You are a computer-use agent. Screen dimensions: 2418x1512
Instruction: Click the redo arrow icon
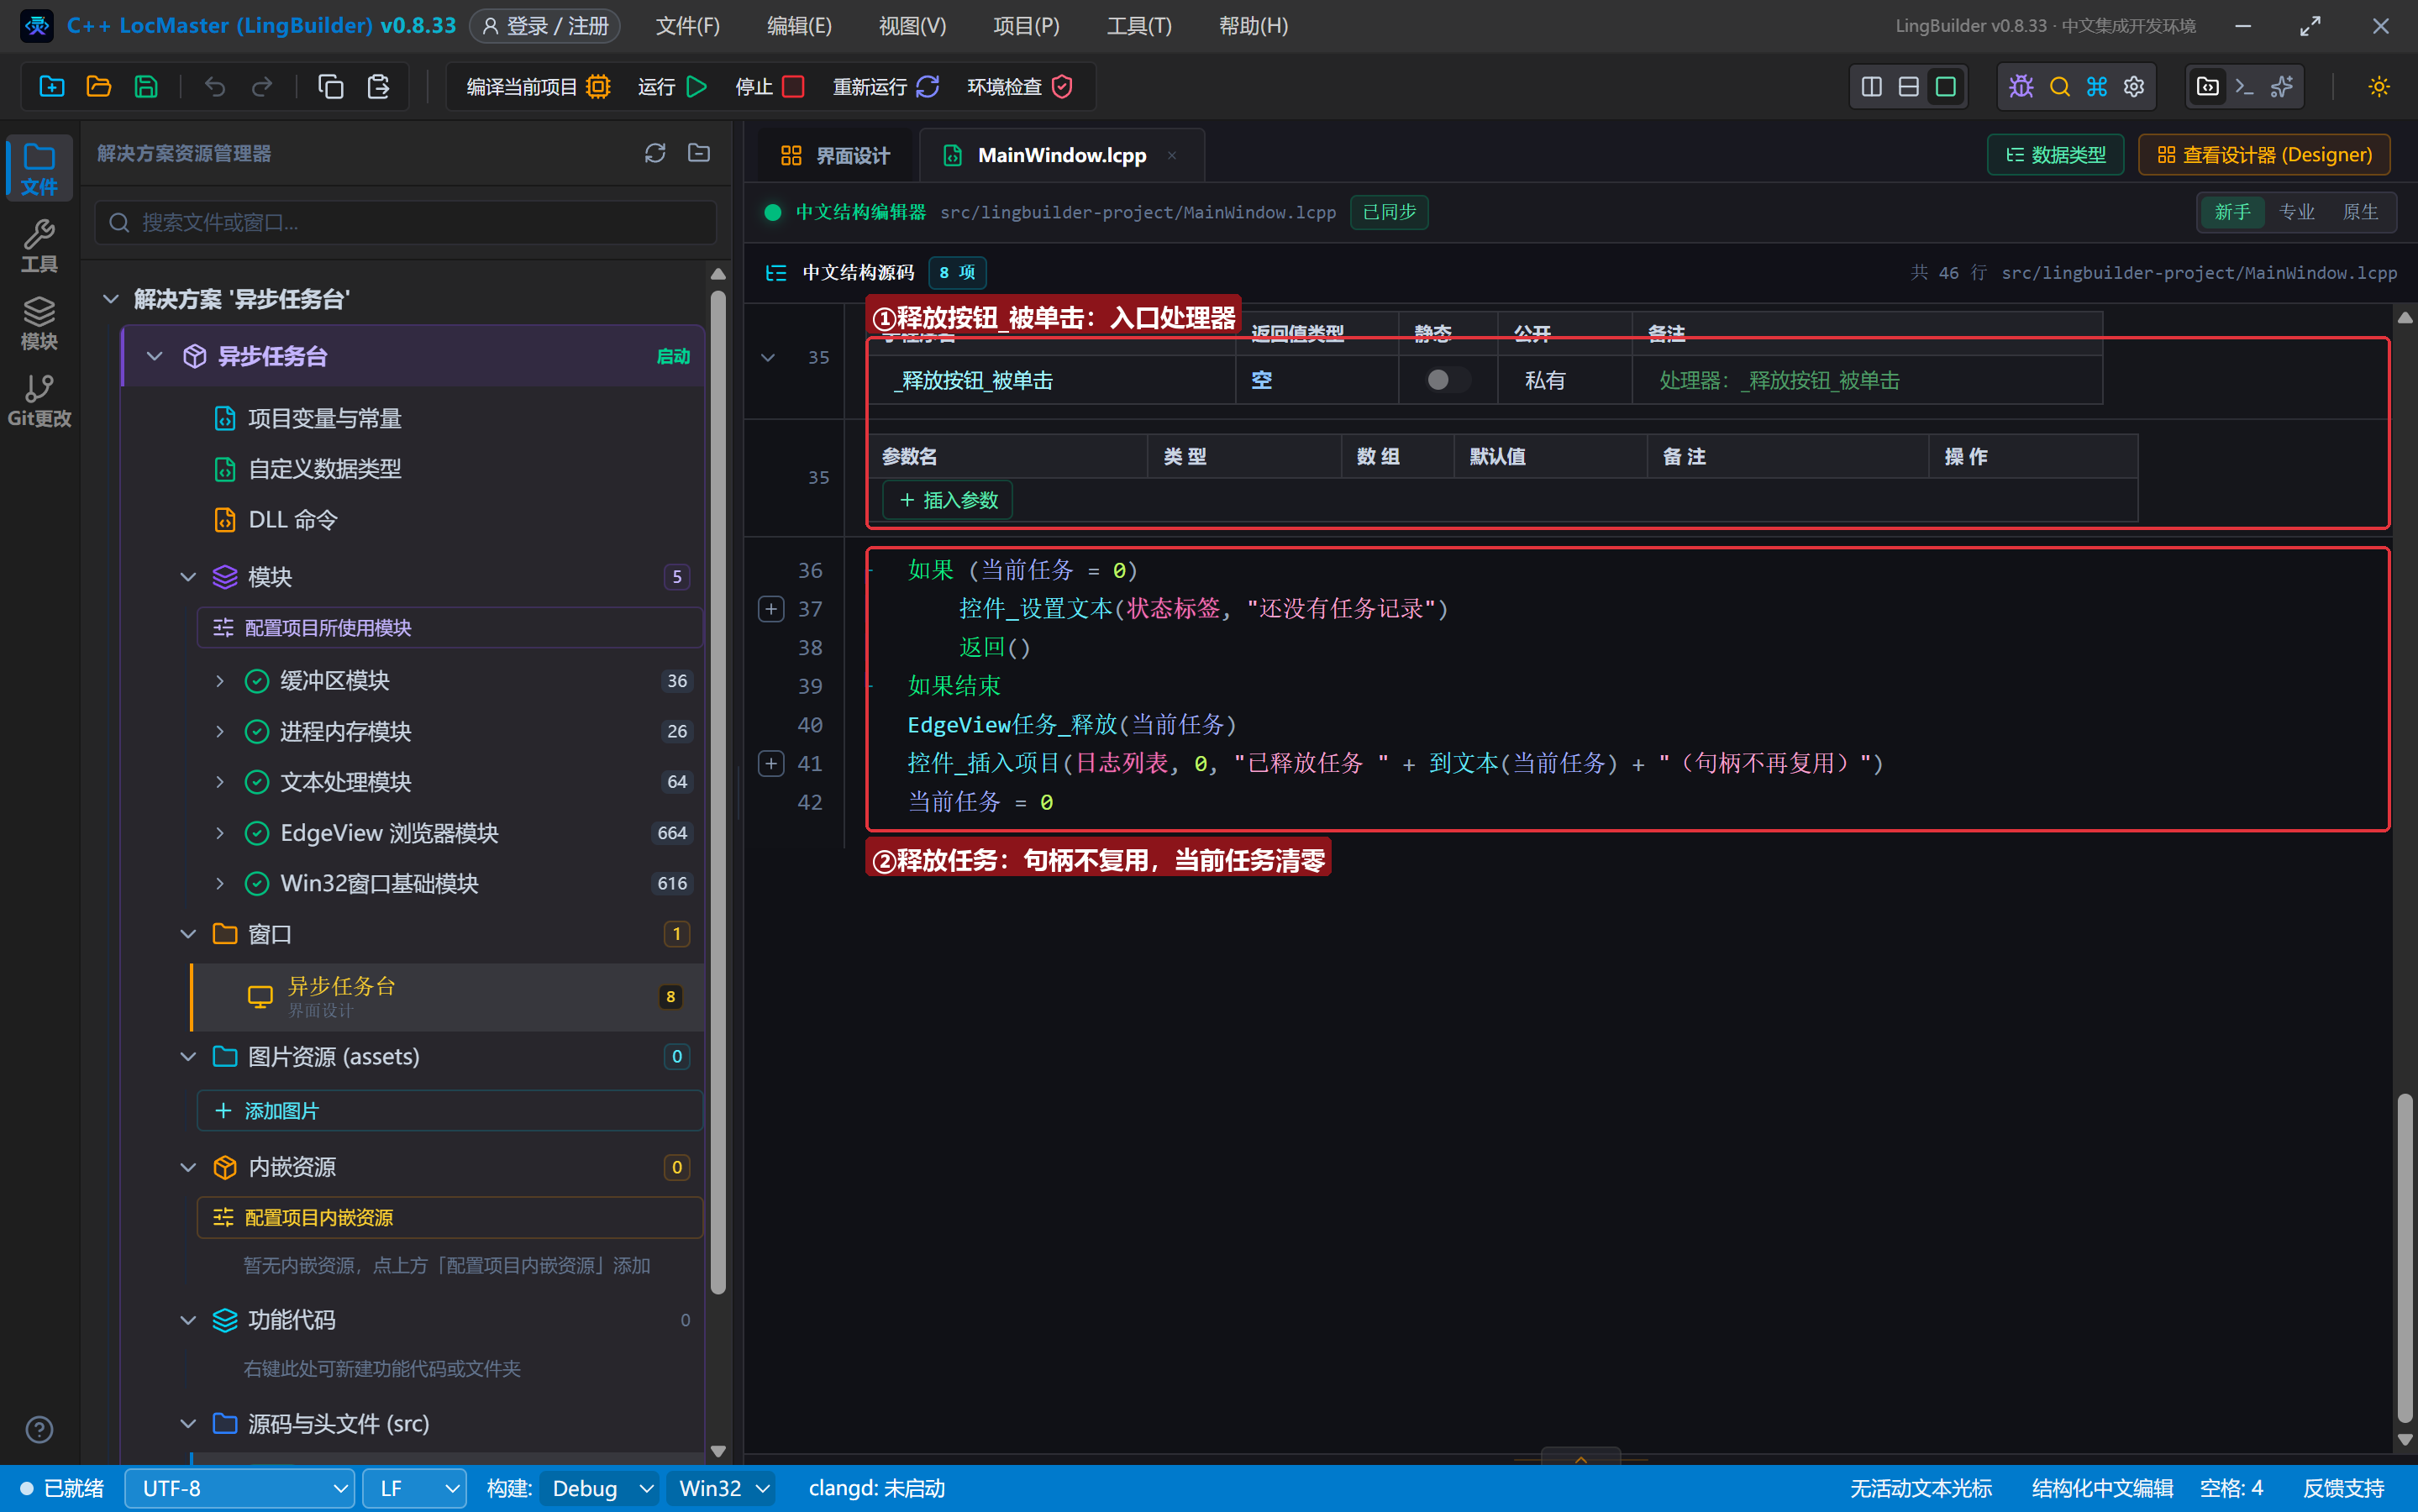tap(262, 87)
